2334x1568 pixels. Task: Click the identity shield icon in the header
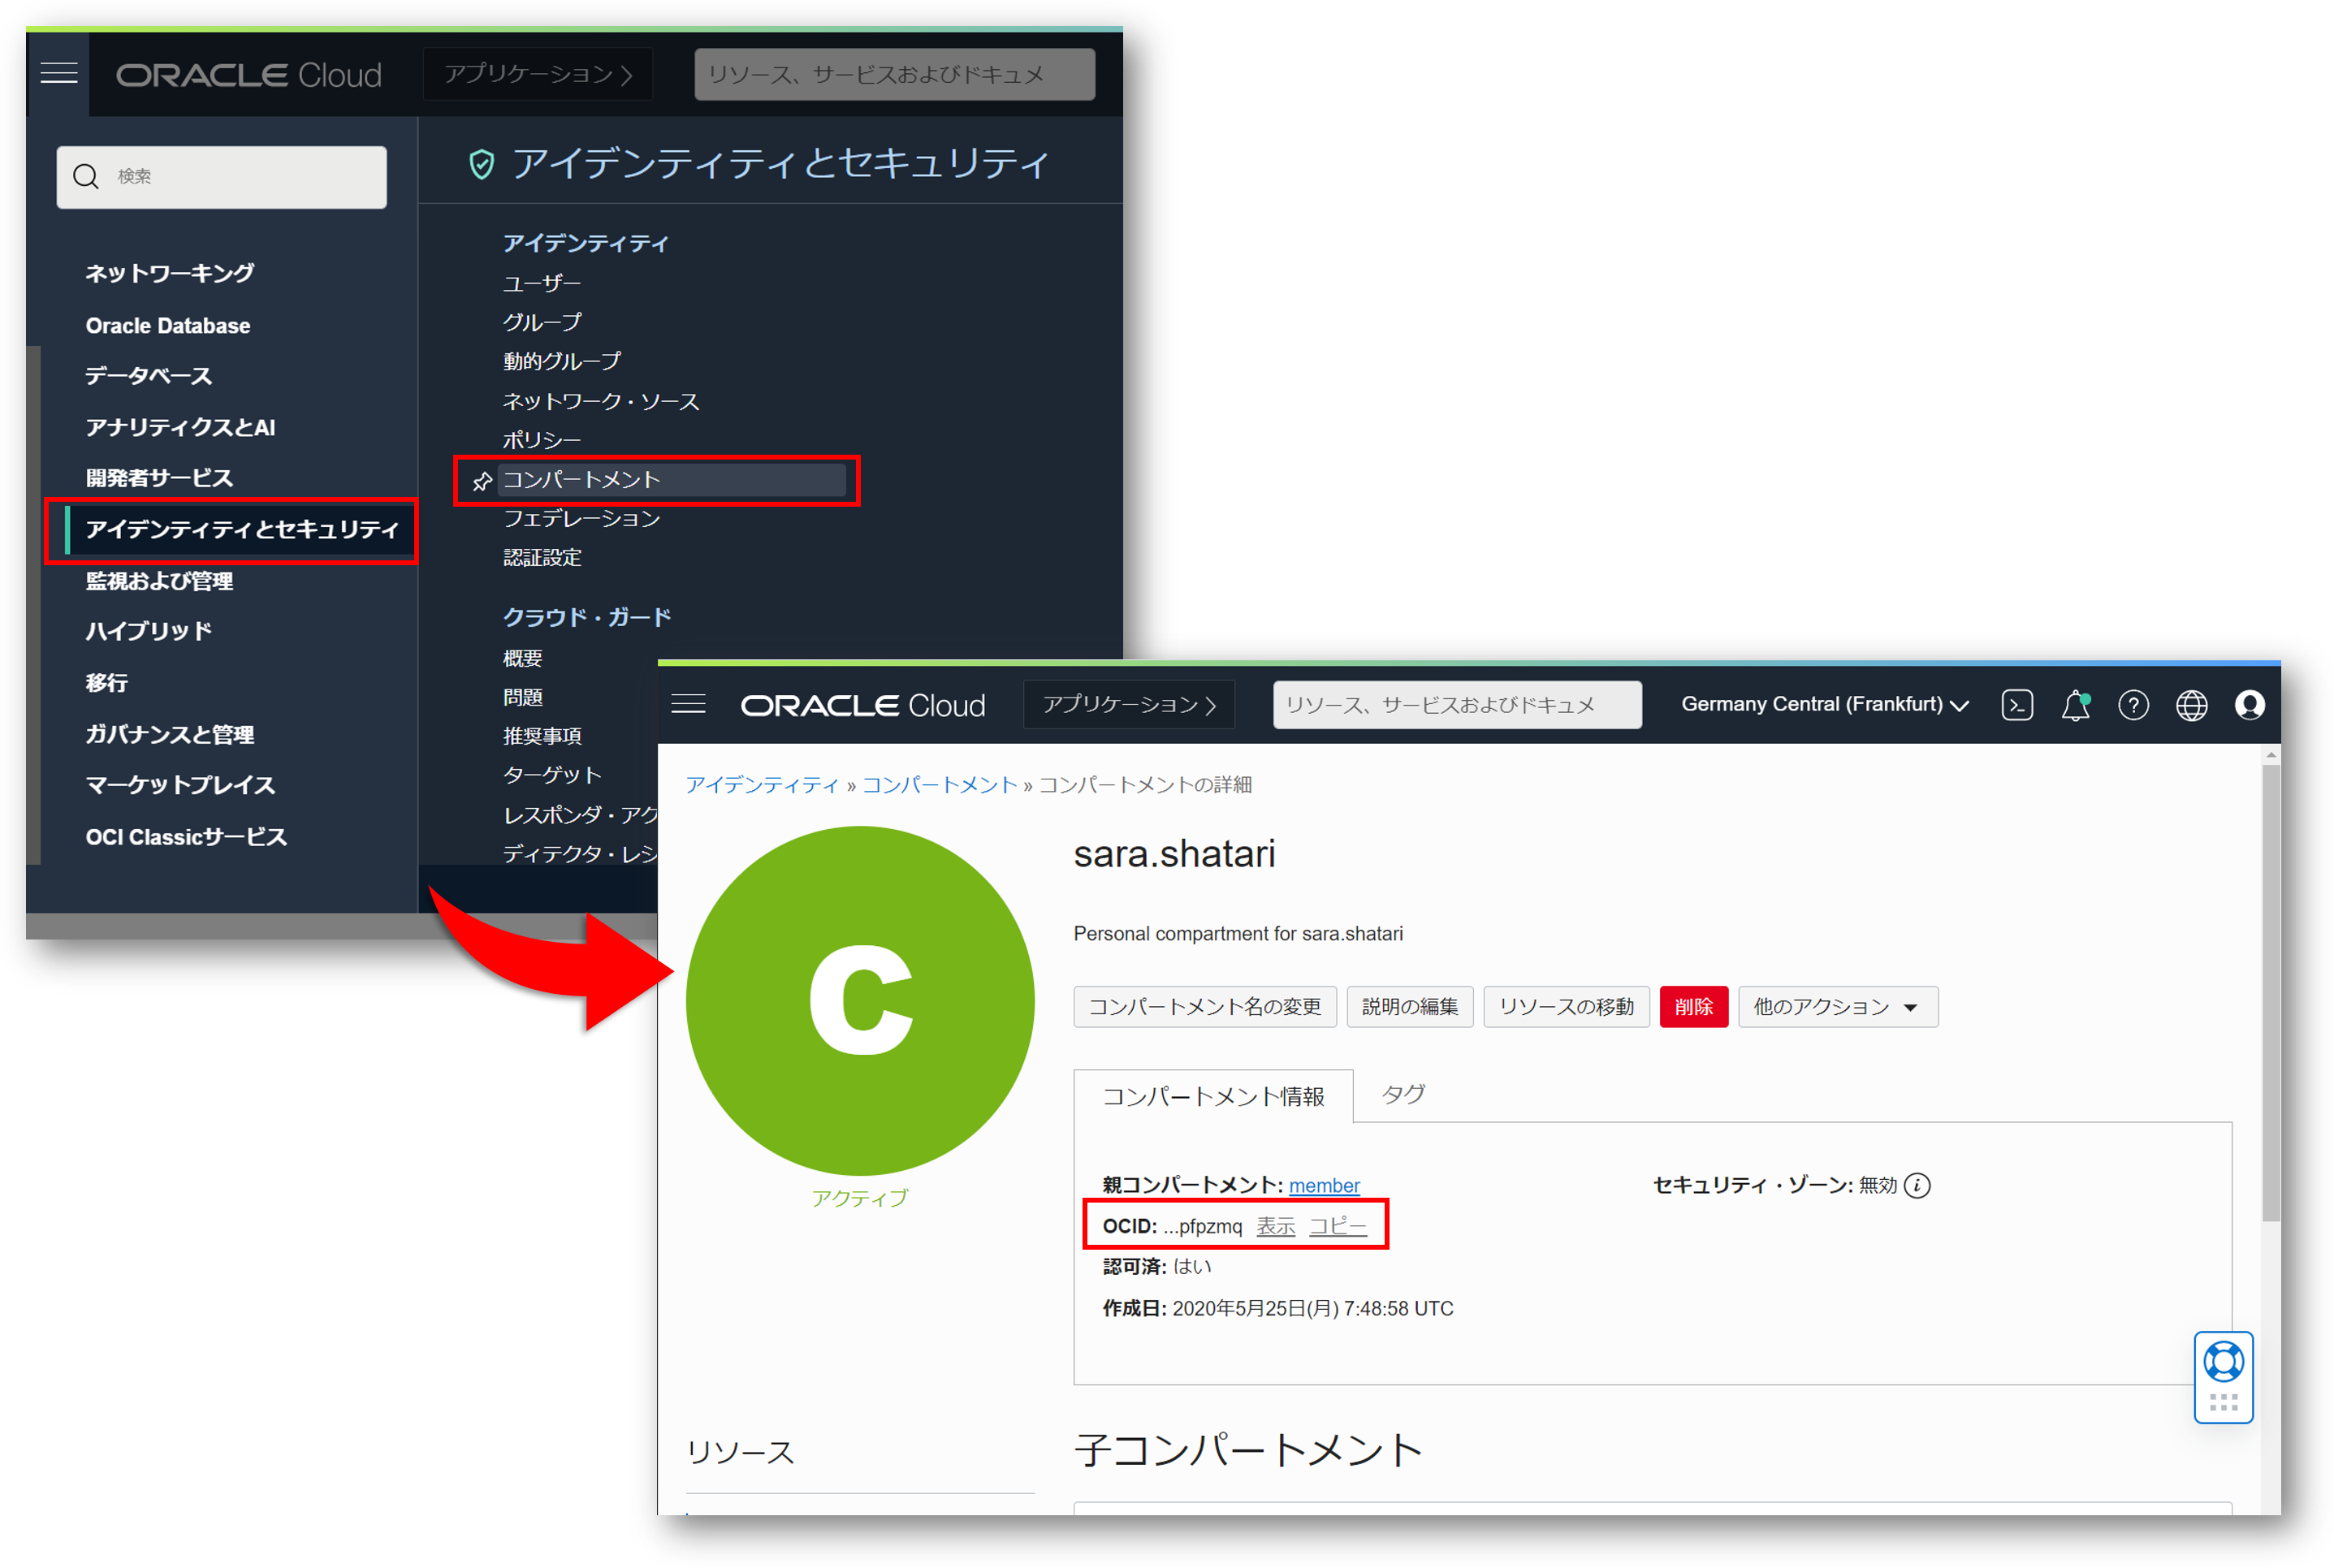tap(482, 165)
